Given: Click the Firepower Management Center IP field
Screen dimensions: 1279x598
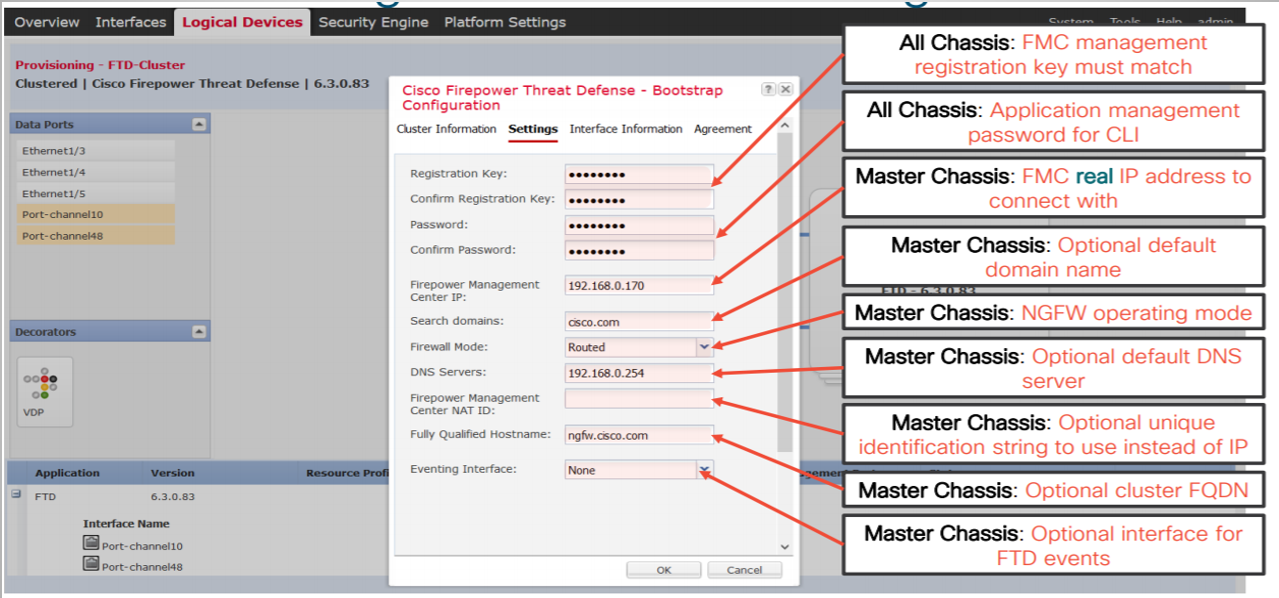Looking at the screenshot, I should [x=639, y=285].
